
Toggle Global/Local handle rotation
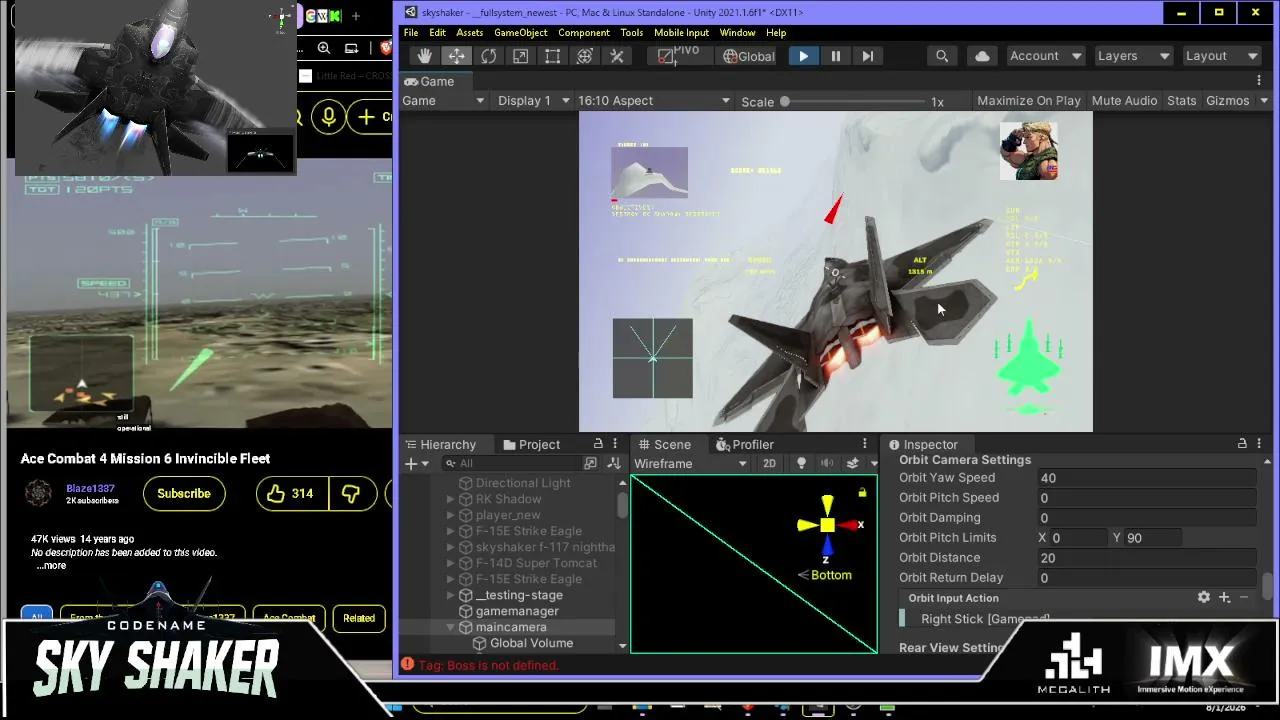pyautogui.click(x=748, y=56)
